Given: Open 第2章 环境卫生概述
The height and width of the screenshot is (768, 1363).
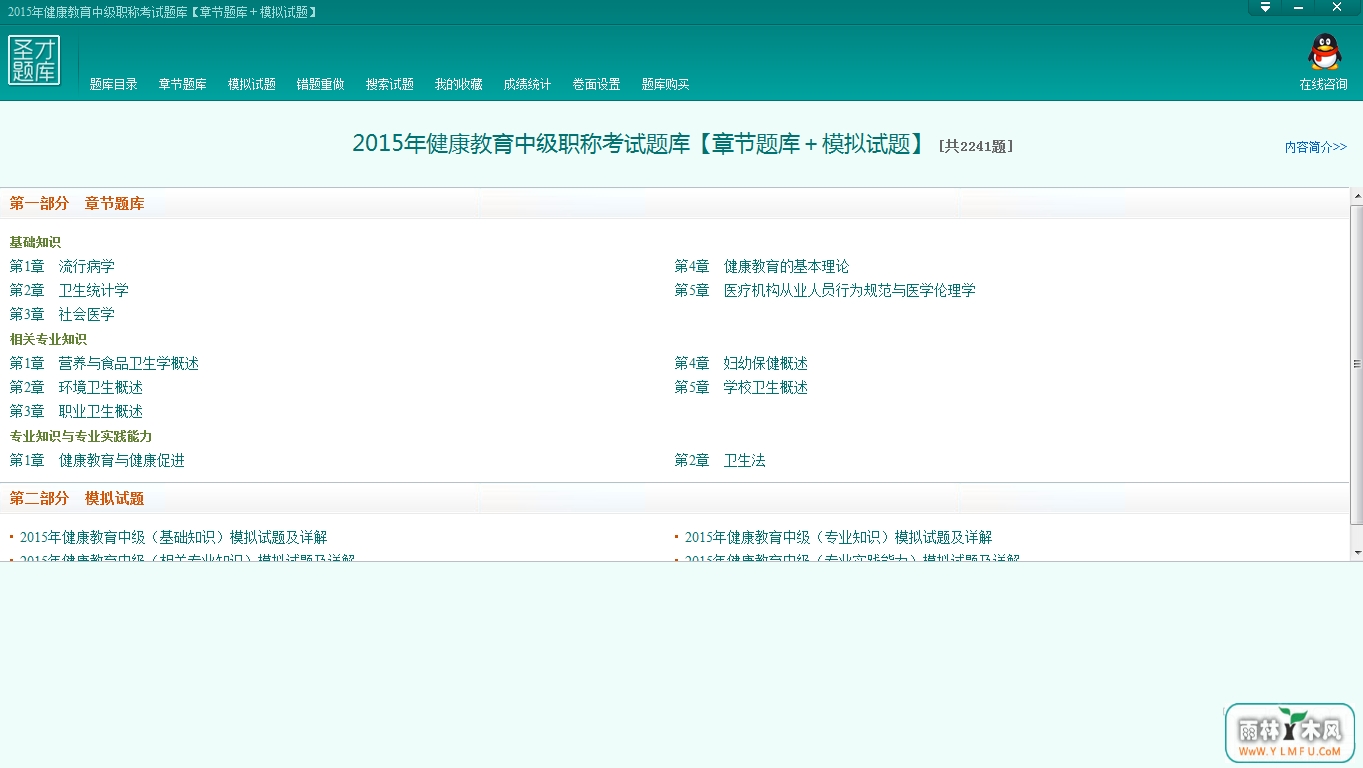Looking at the screenshot, I should [x=76, y=387].
